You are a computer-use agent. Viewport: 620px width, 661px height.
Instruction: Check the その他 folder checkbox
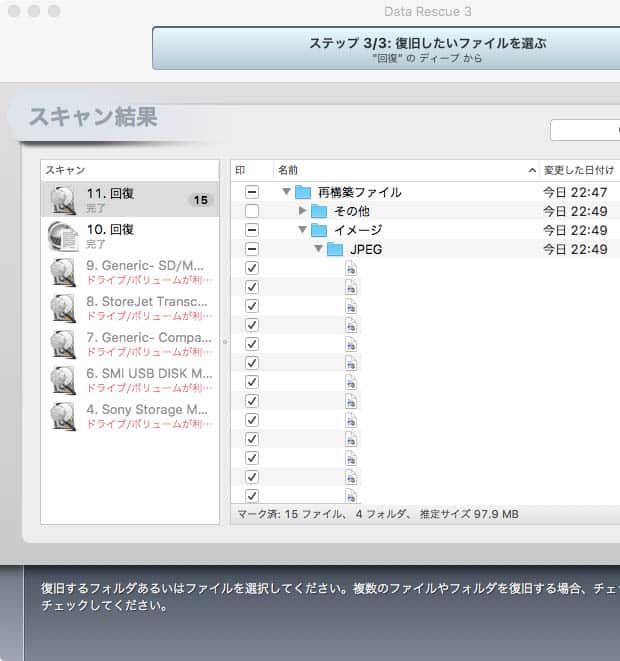click(x=252, y=211)
